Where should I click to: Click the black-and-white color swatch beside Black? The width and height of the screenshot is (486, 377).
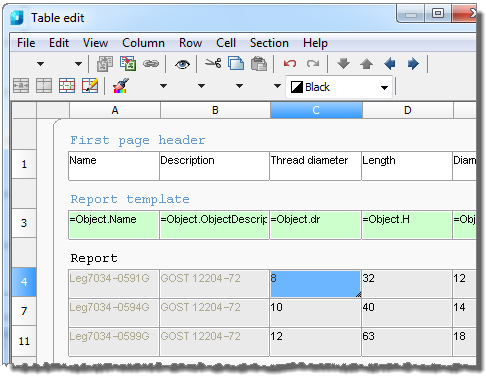(x=297, y=87)
